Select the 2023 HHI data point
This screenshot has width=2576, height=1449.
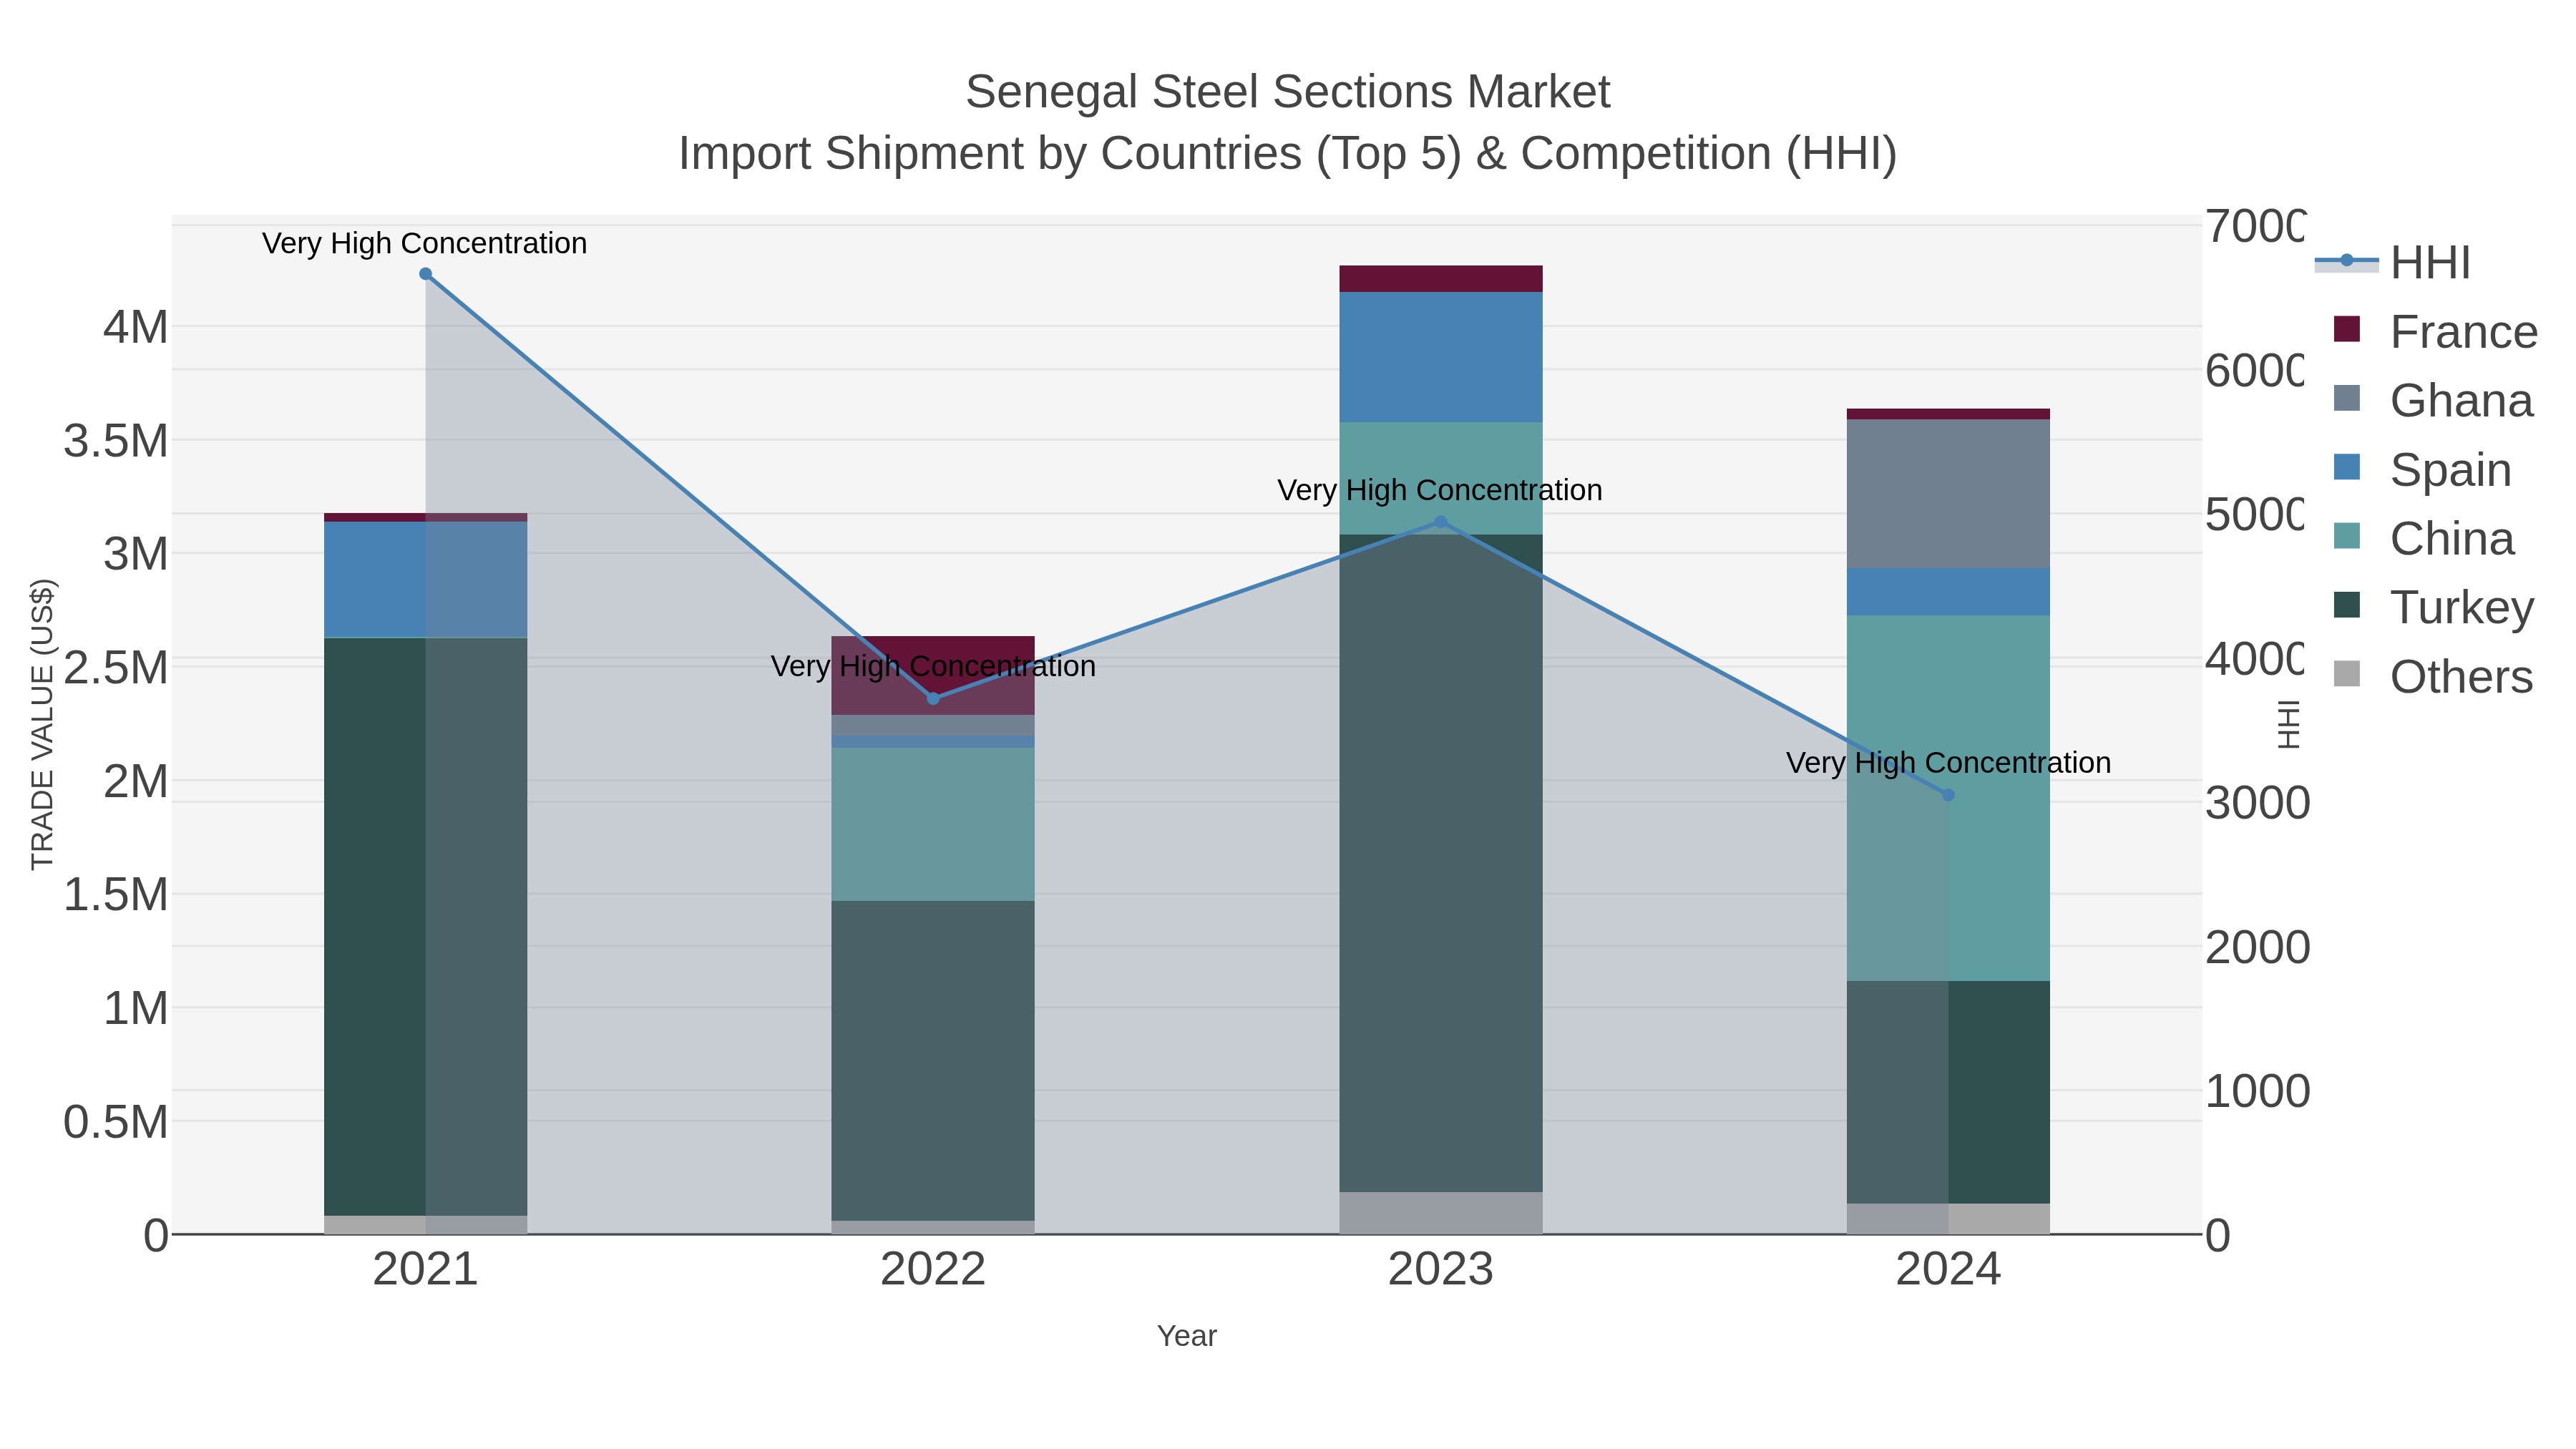click(x=1441, y=521)
